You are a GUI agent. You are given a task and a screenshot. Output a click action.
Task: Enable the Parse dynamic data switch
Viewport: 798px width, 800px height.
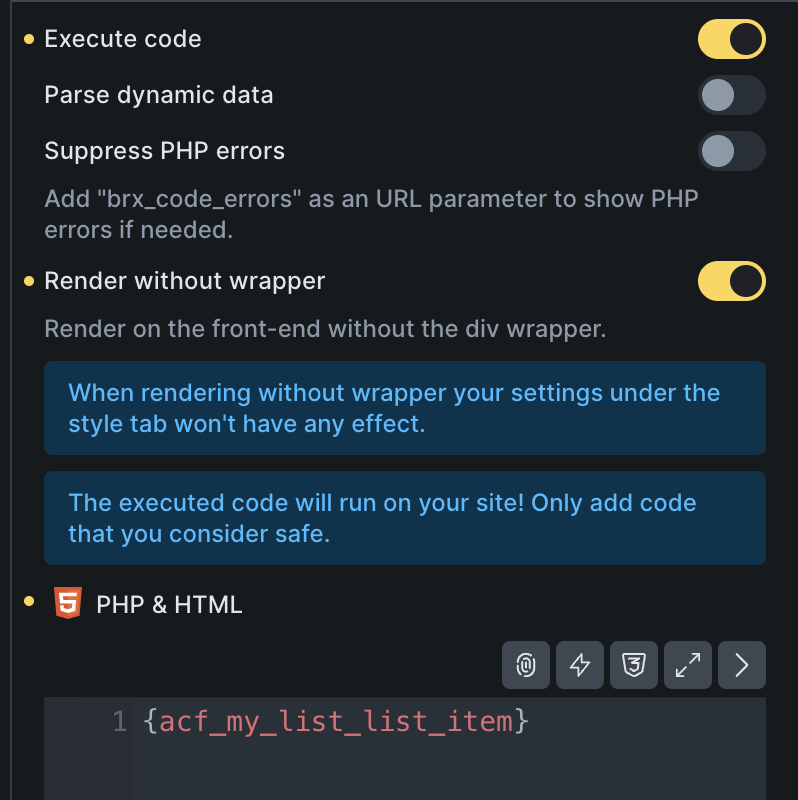[x=731, y=96]
